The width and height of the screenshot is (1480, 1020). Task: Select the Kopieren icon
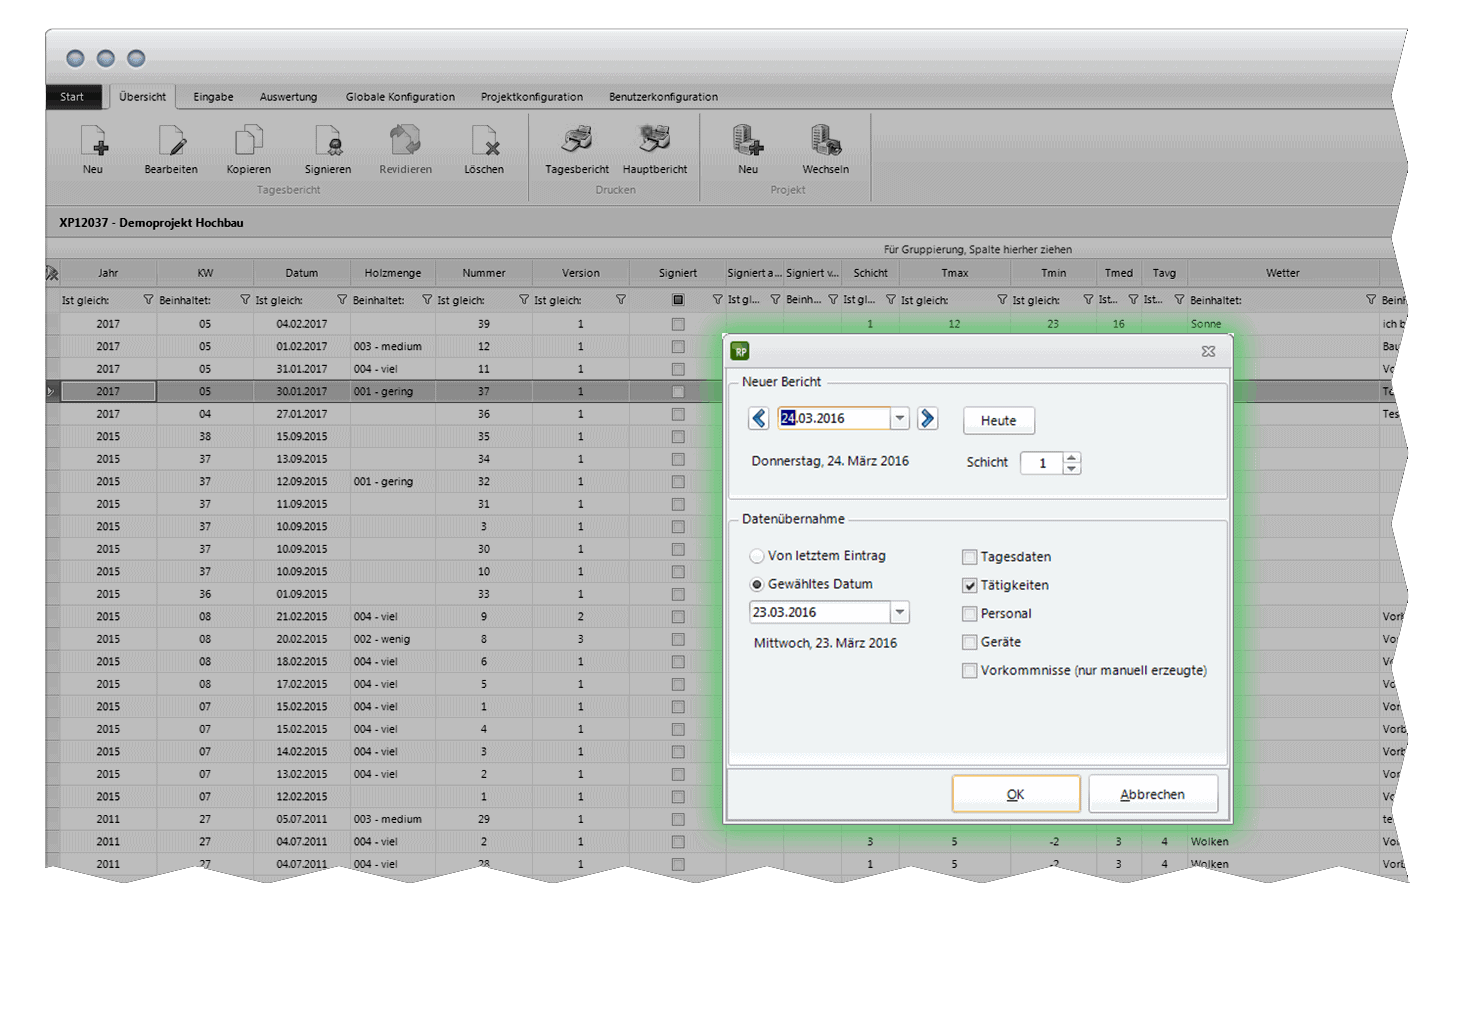click(x=248, y=141)
